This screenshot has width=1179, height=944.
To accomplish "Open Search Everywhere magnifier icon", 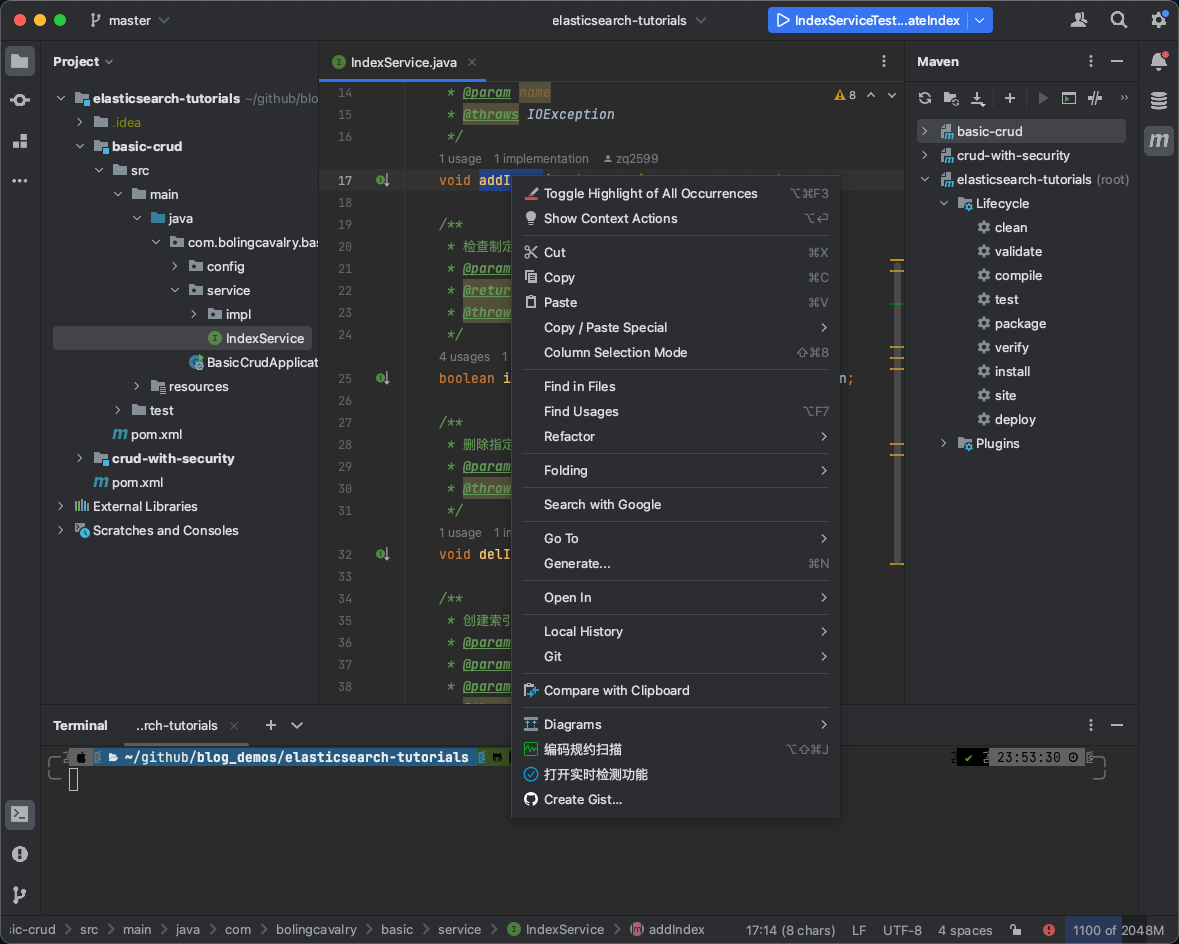I will [x=1118, y=20].
